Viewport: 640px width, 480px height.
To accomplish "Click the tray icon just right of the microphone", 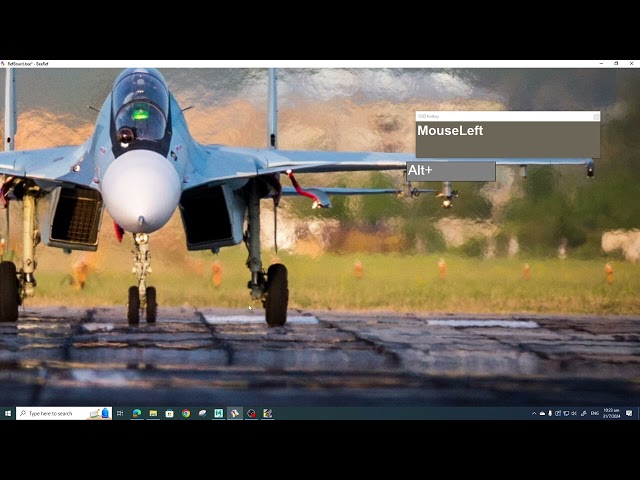I will pyautogui.click(x=558, y=413).
